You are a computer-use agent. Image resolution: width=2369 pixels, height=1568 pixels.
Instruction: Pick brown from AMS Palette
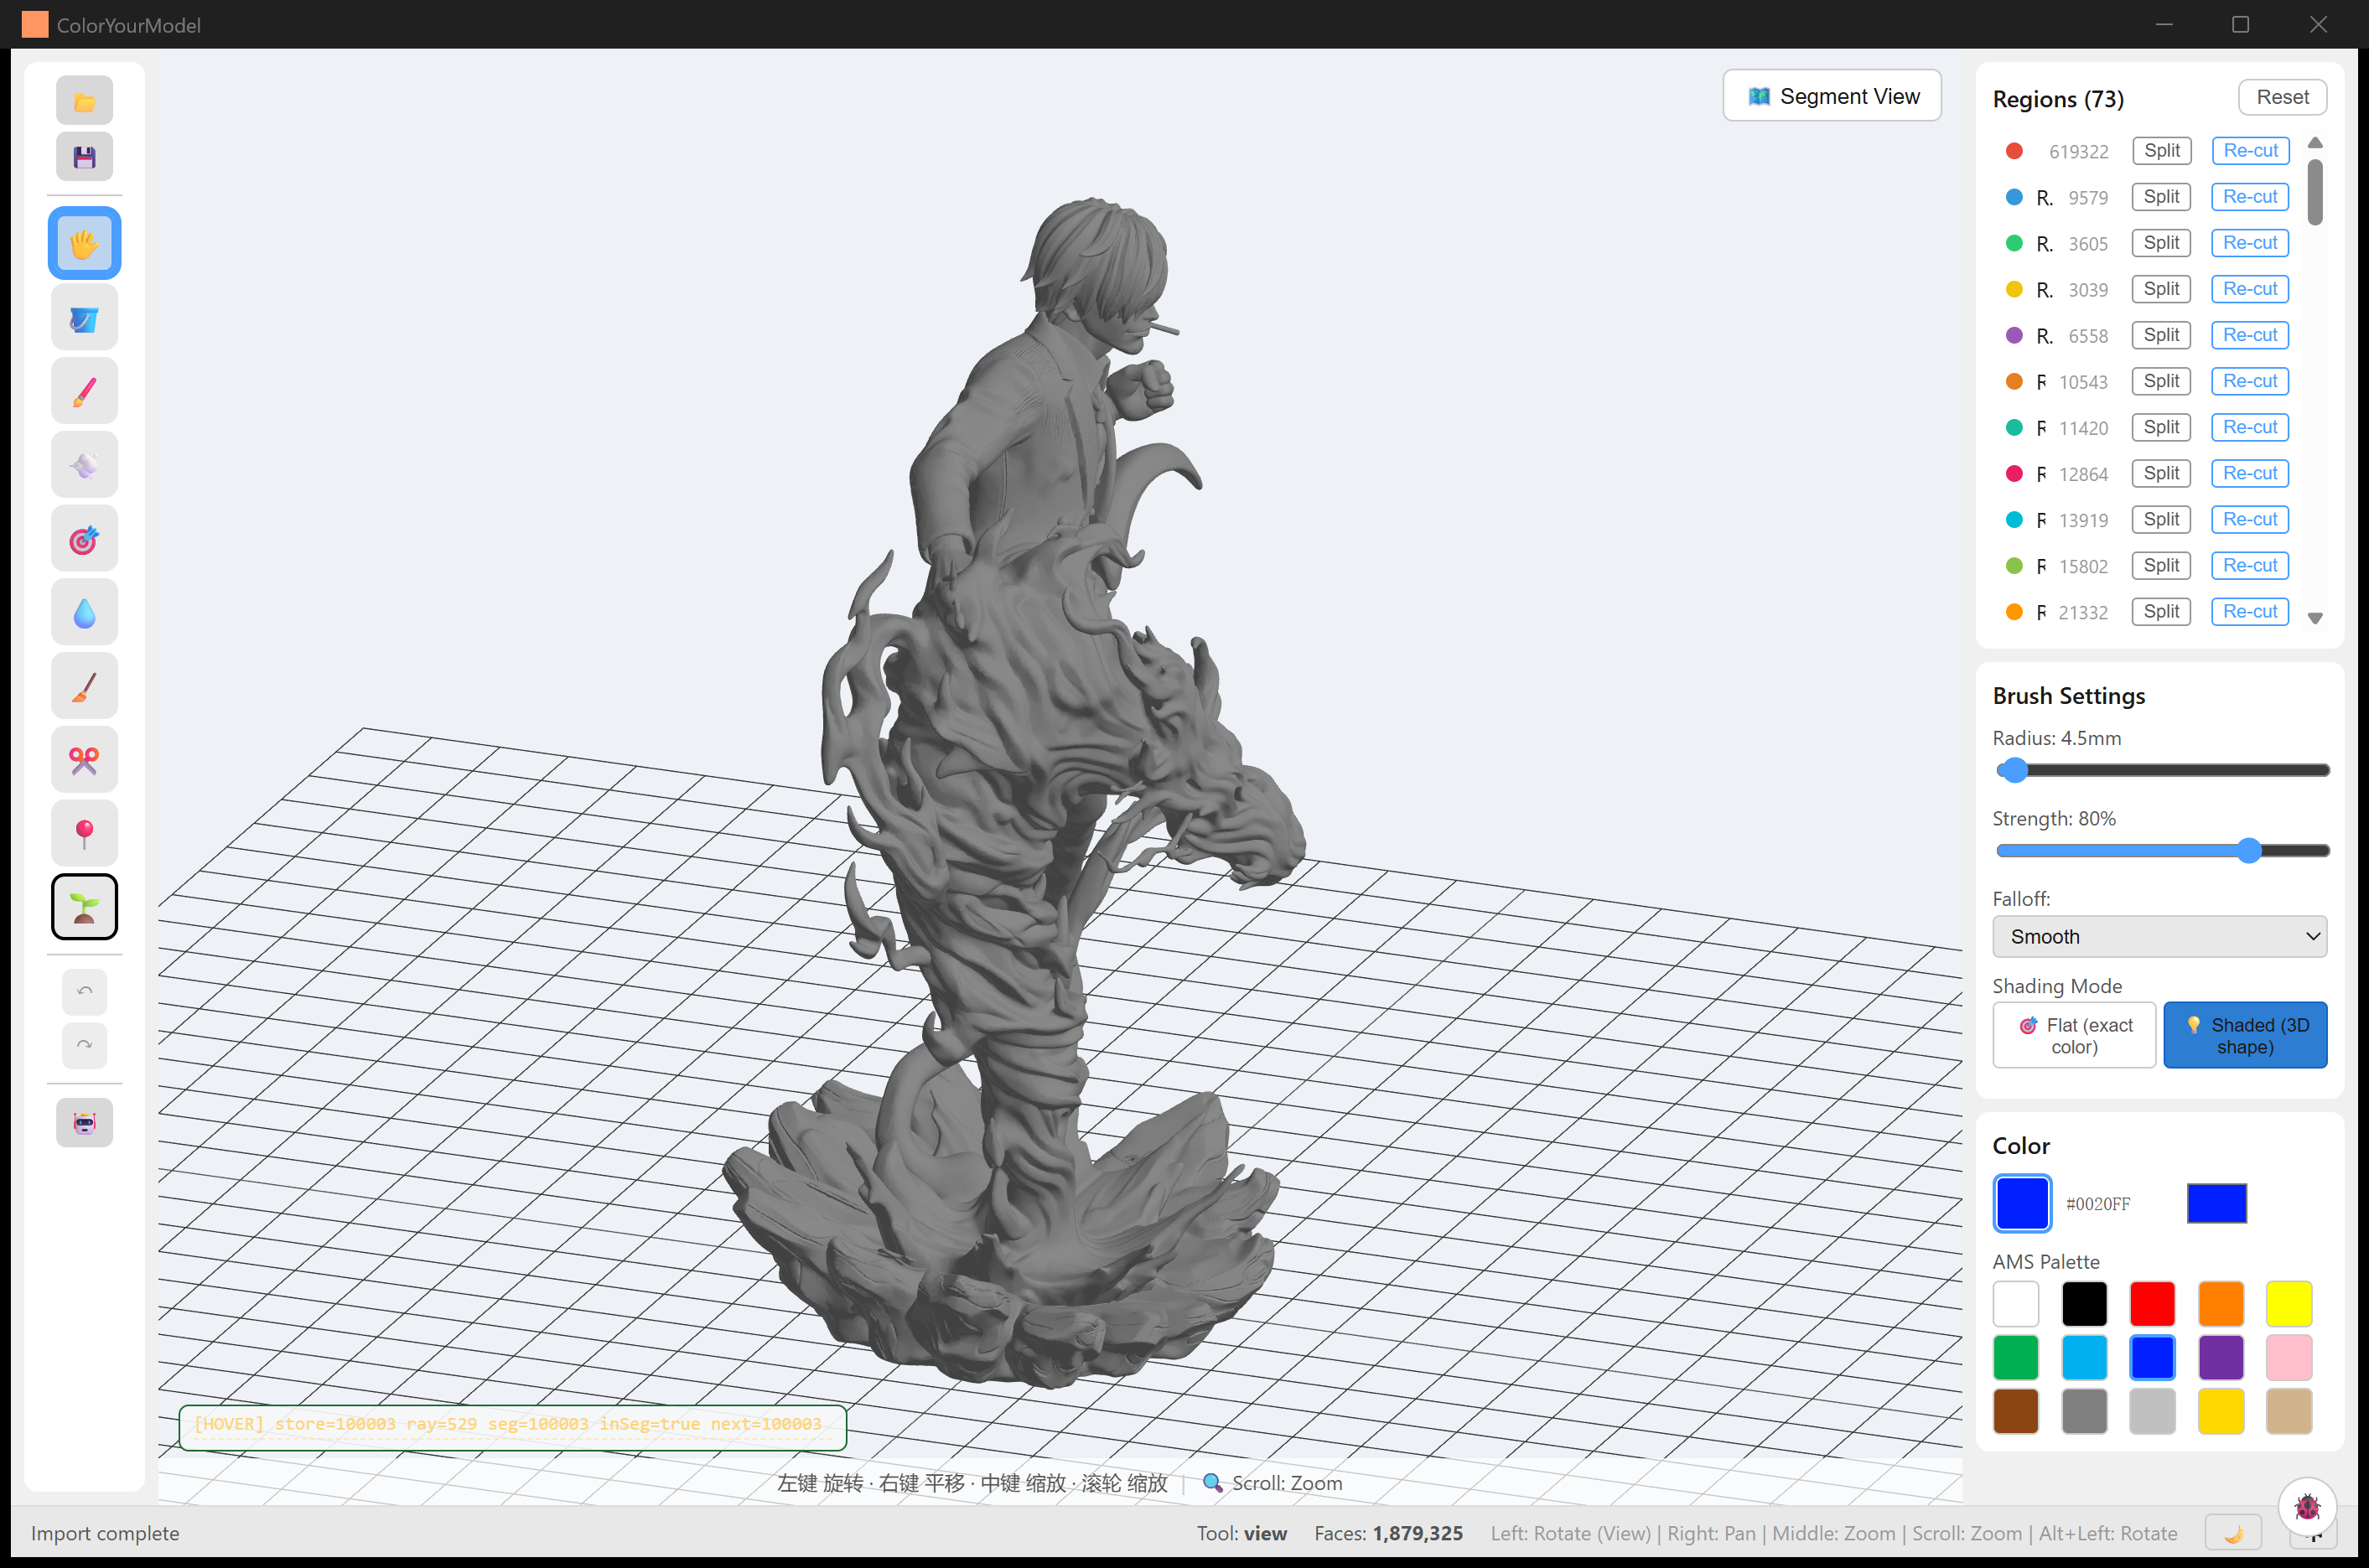tap(2015, 1411)
